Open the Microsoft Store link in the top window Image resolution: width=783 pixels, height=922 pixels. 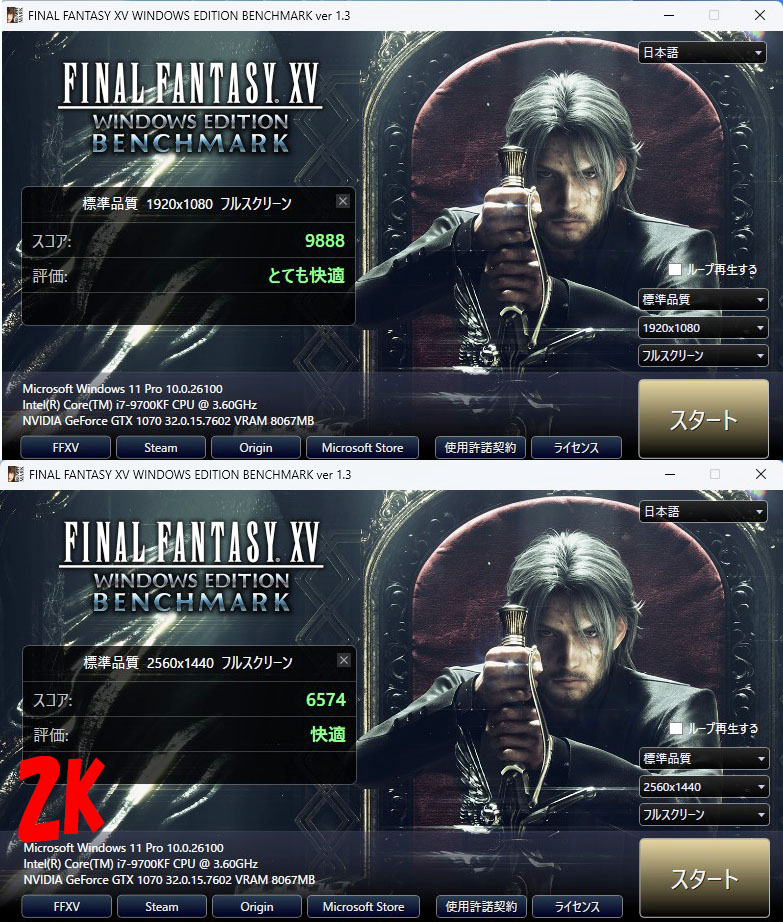coord(362,447)
